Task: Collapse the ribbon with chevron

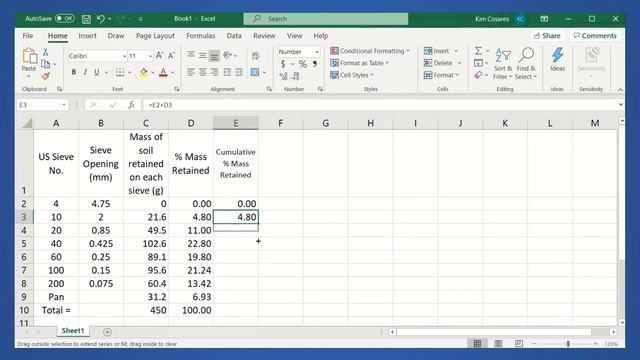Action: (x=620, y=89)
